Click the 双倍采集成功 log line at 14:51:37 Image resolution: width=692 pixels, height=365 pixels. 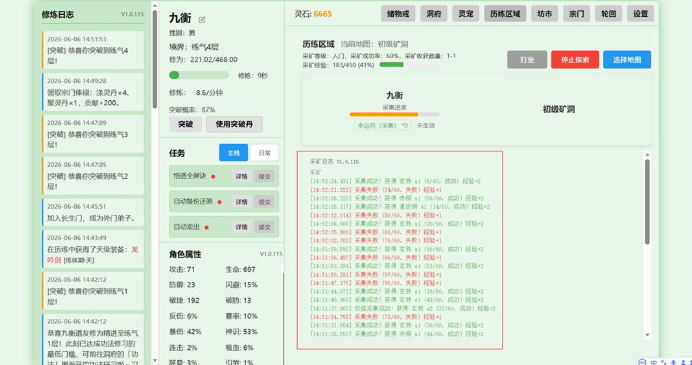[402, 309]
